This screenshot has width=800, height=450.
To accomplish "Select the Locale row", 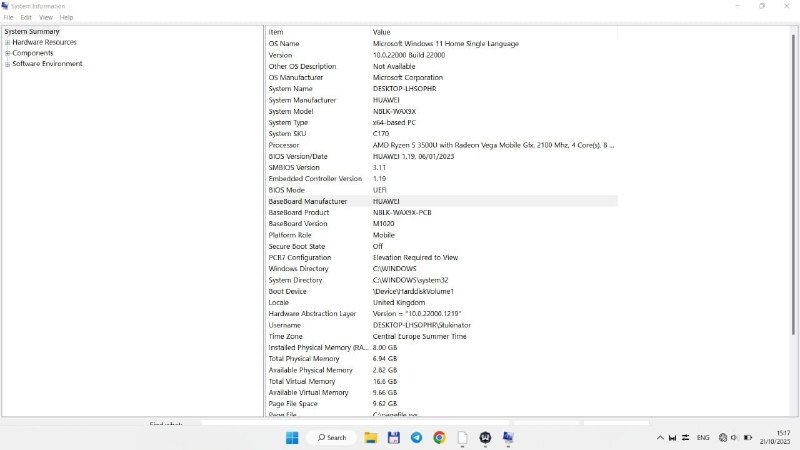I will 442,303.
